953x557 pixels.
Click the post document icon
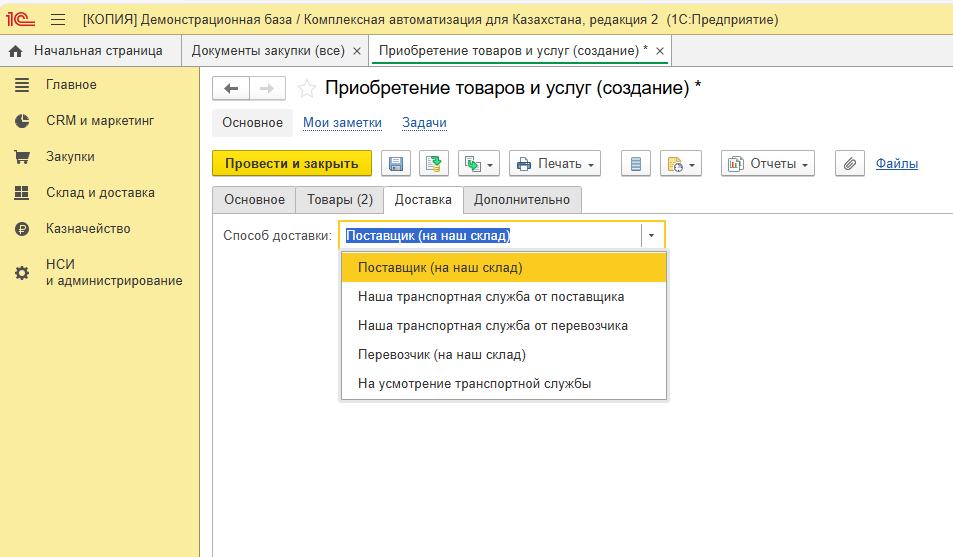click(x=434, y=164)
